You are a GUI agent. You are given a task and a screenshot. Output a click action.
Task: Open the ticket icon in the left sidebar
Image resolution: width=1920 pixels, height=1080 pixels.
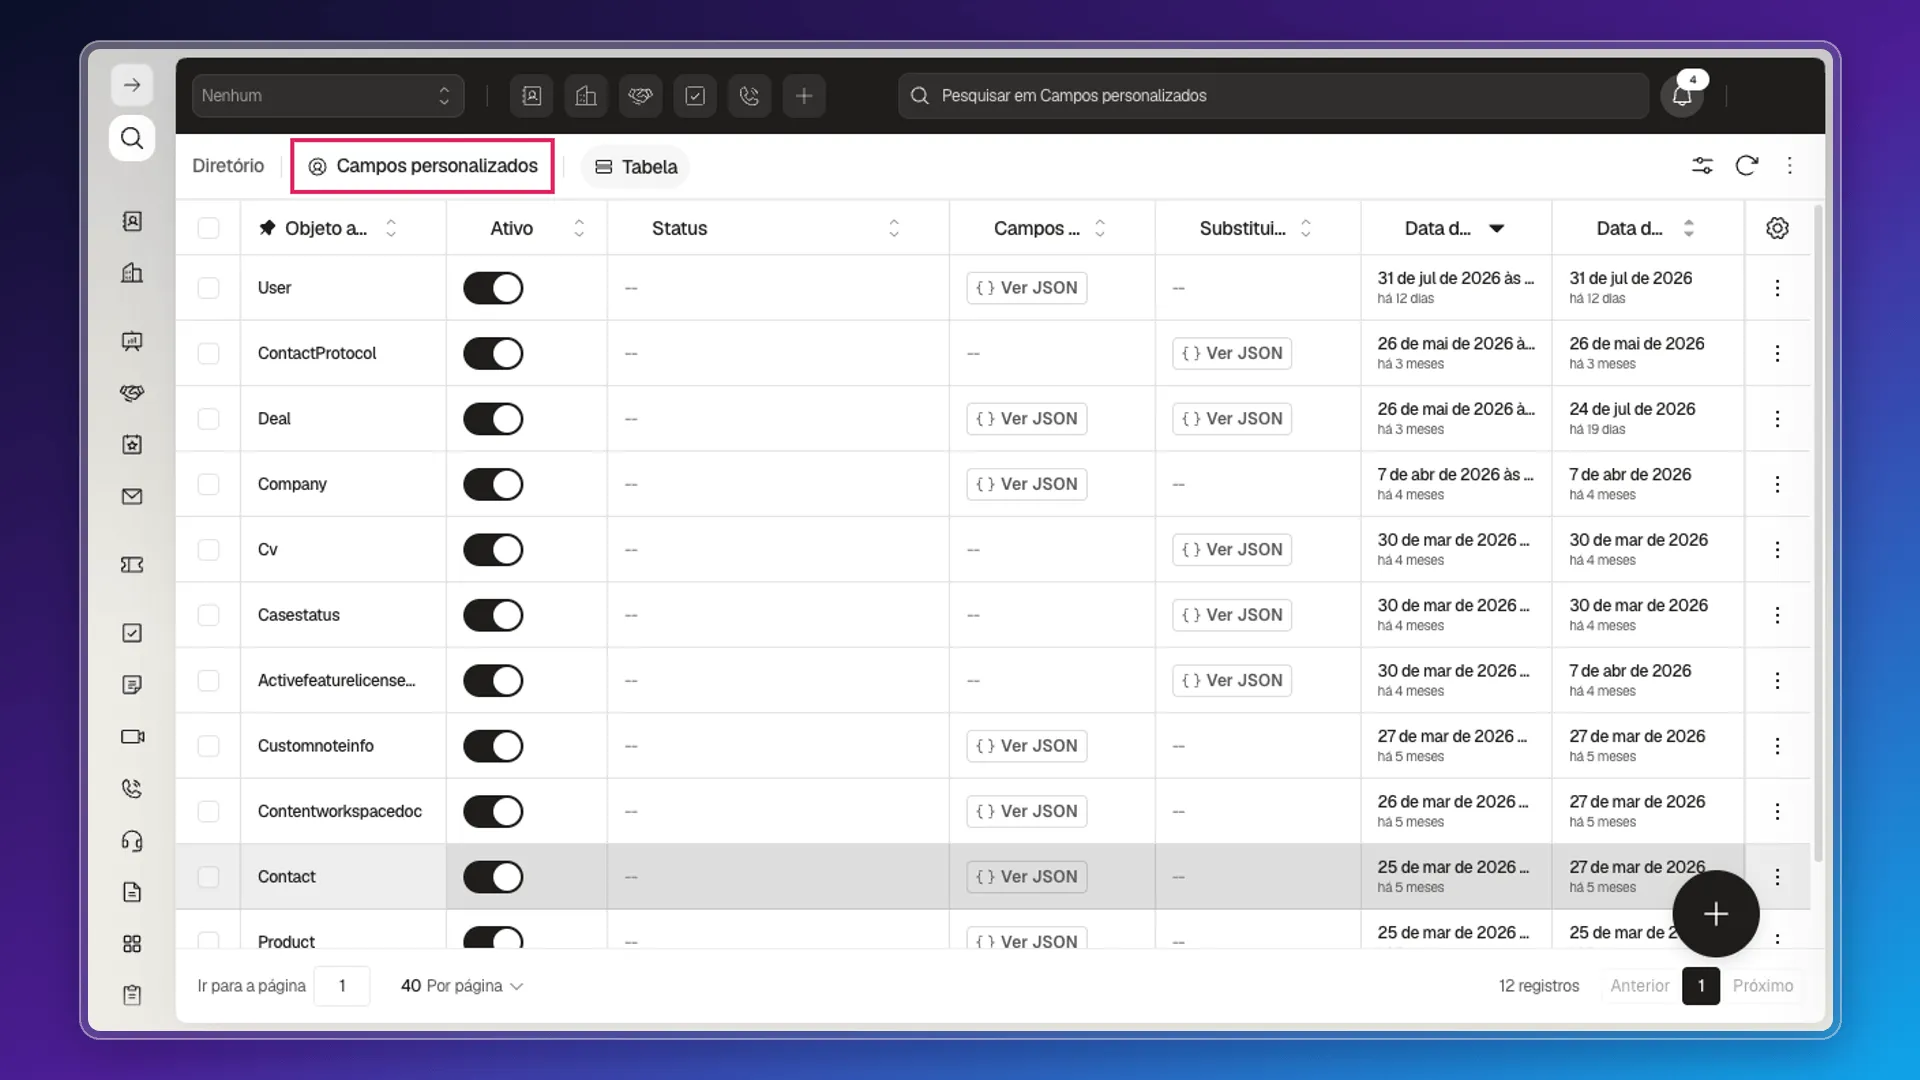[x=132, y=565]
